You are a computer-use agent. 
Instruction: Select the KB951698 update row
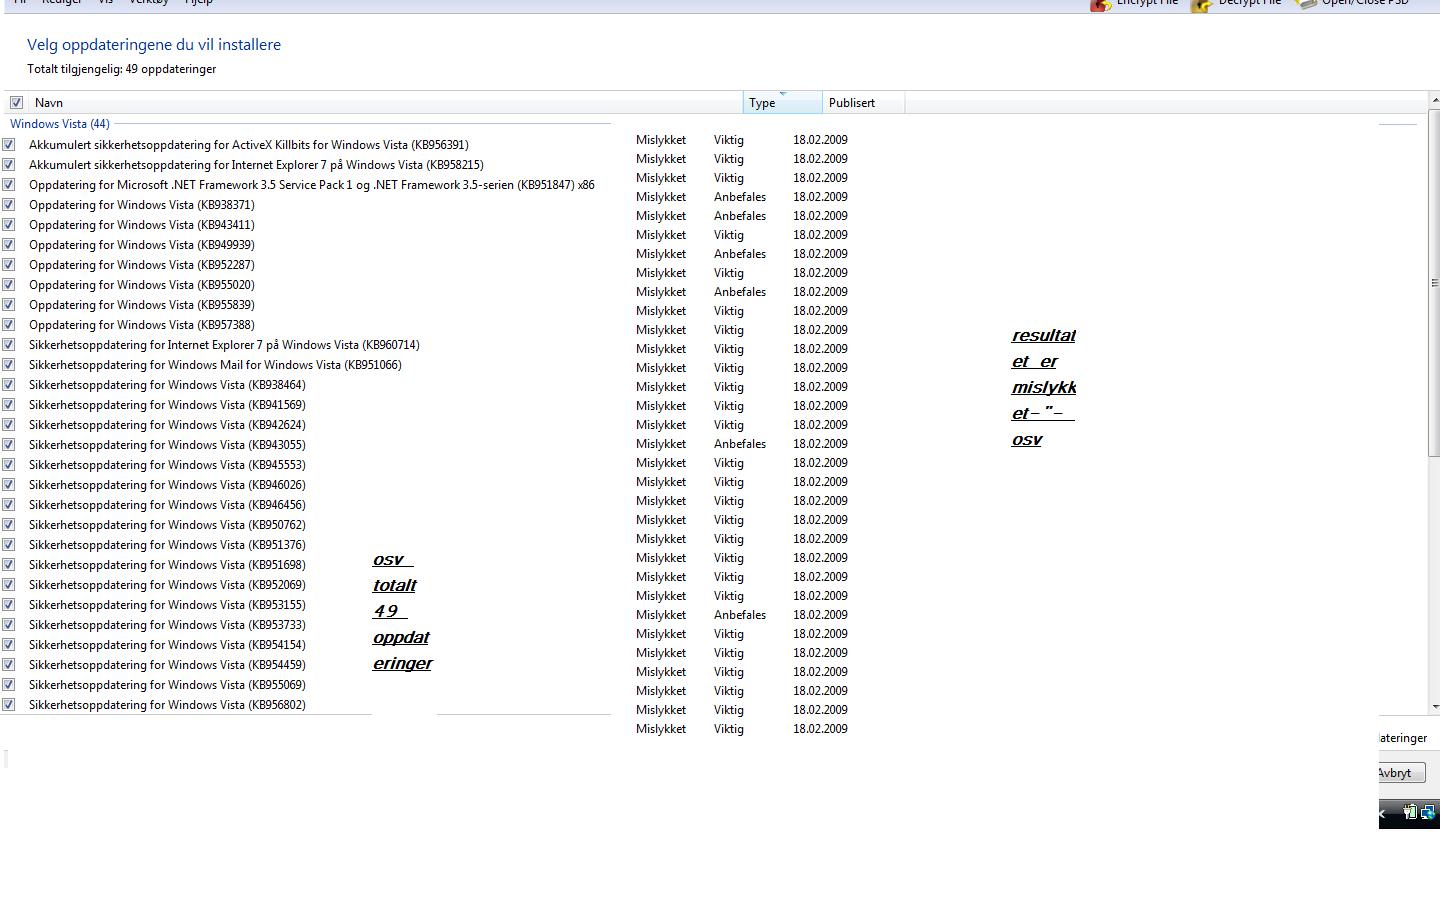[167, 564]
